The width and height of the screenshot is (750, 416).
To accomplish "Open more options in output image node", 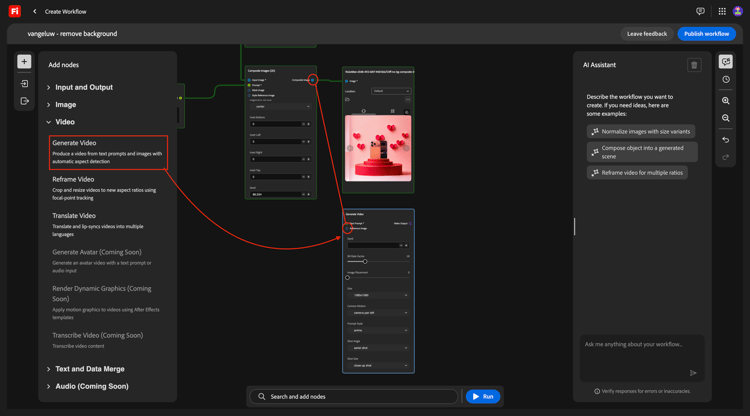I will (408, 99).
